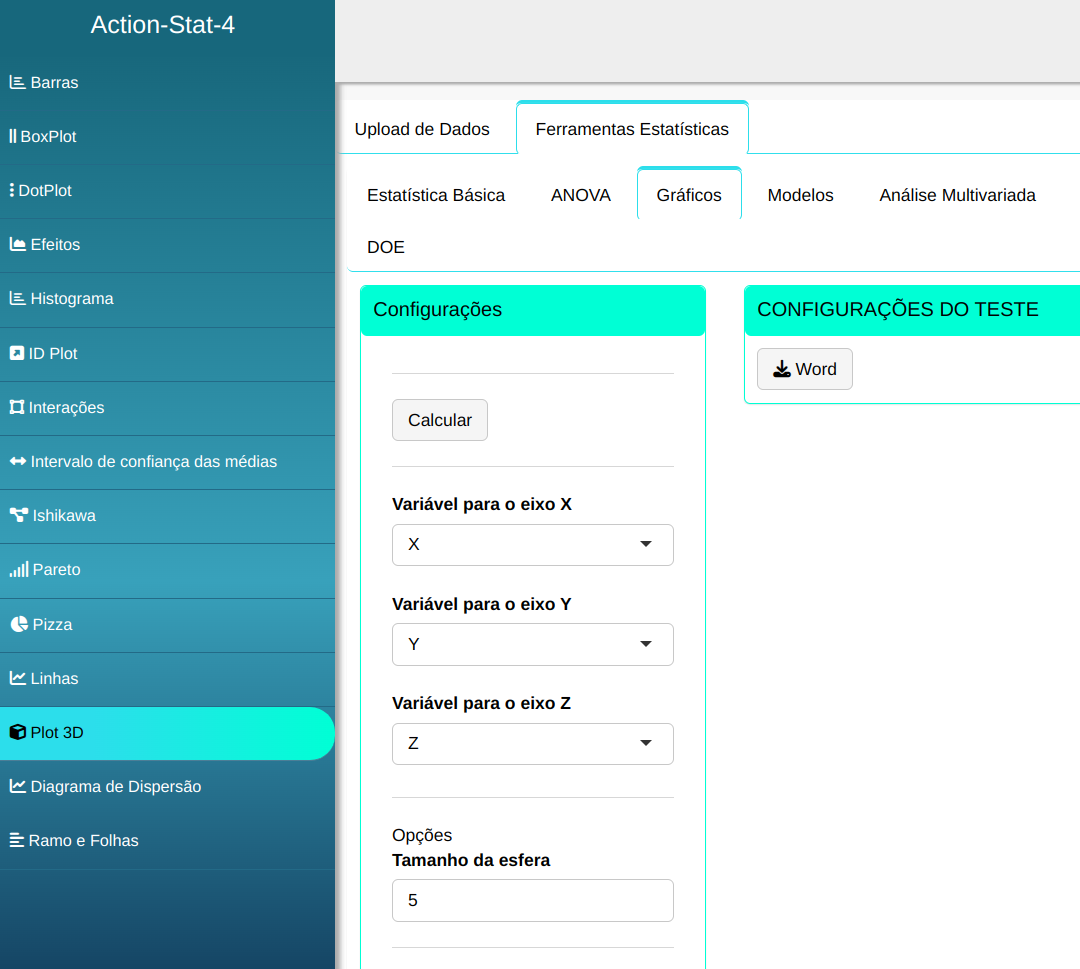Choose the Pizza pie chart icon
Screen dimensions: 1080x969
[x=18, y=624]
